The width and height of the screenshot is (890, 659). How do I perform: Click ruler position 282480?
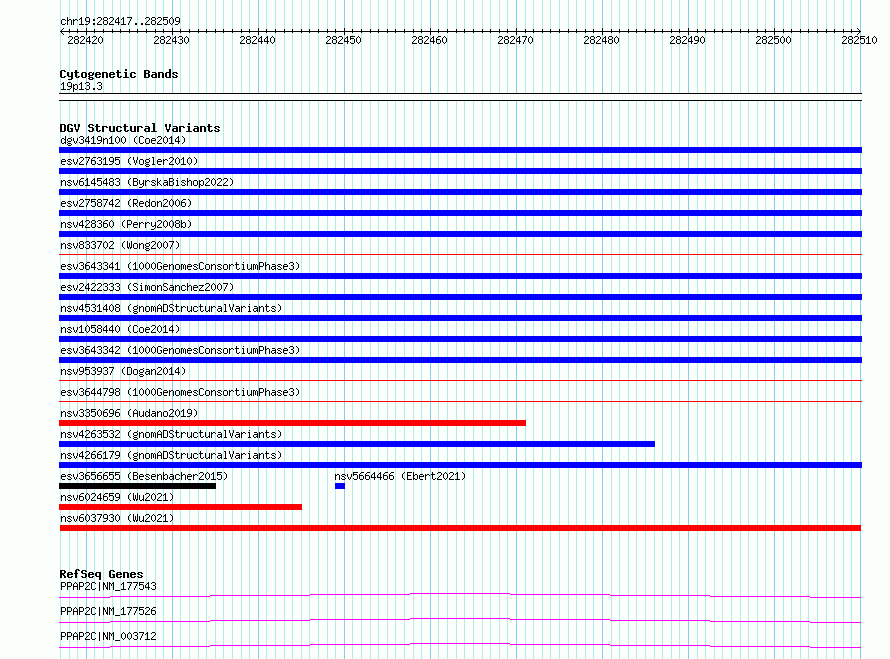click(x=602, y=40)
